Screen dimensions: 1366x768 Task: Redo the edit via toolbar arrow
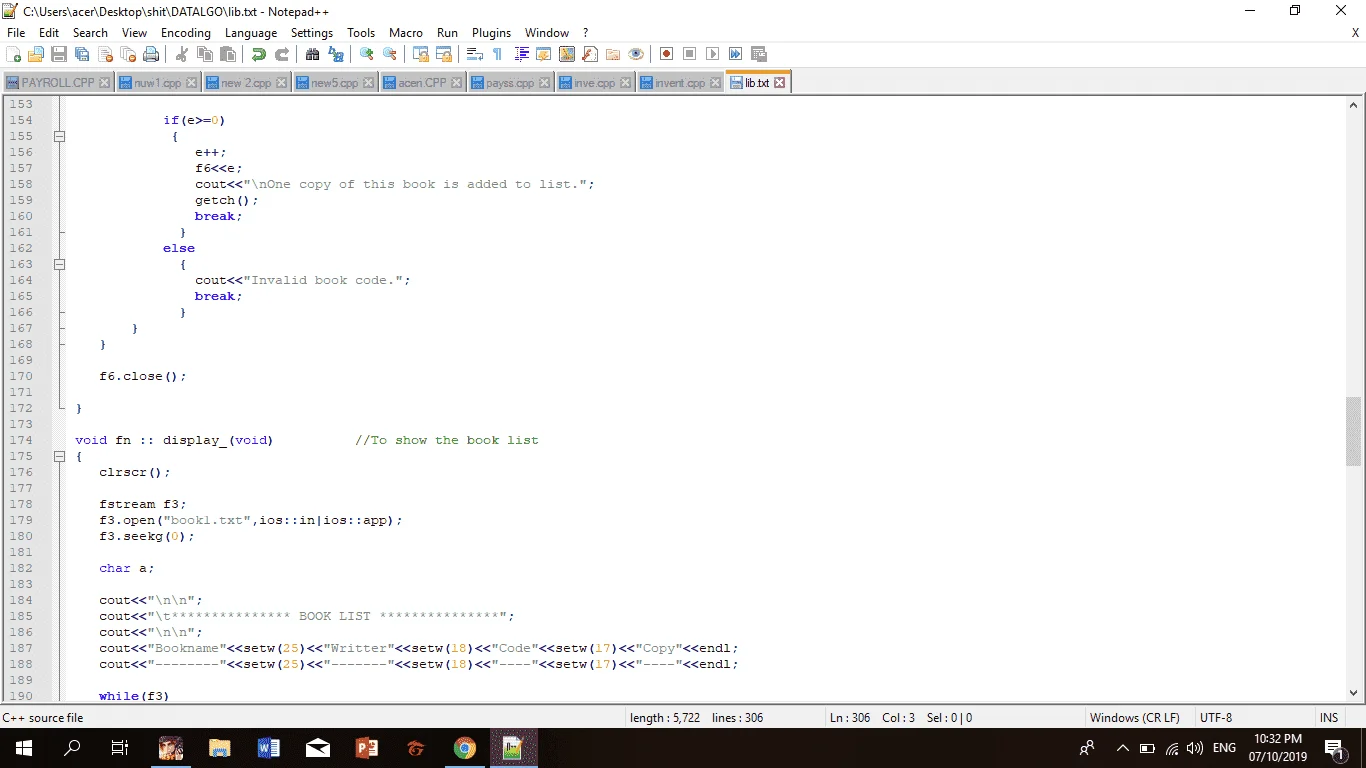282,54
